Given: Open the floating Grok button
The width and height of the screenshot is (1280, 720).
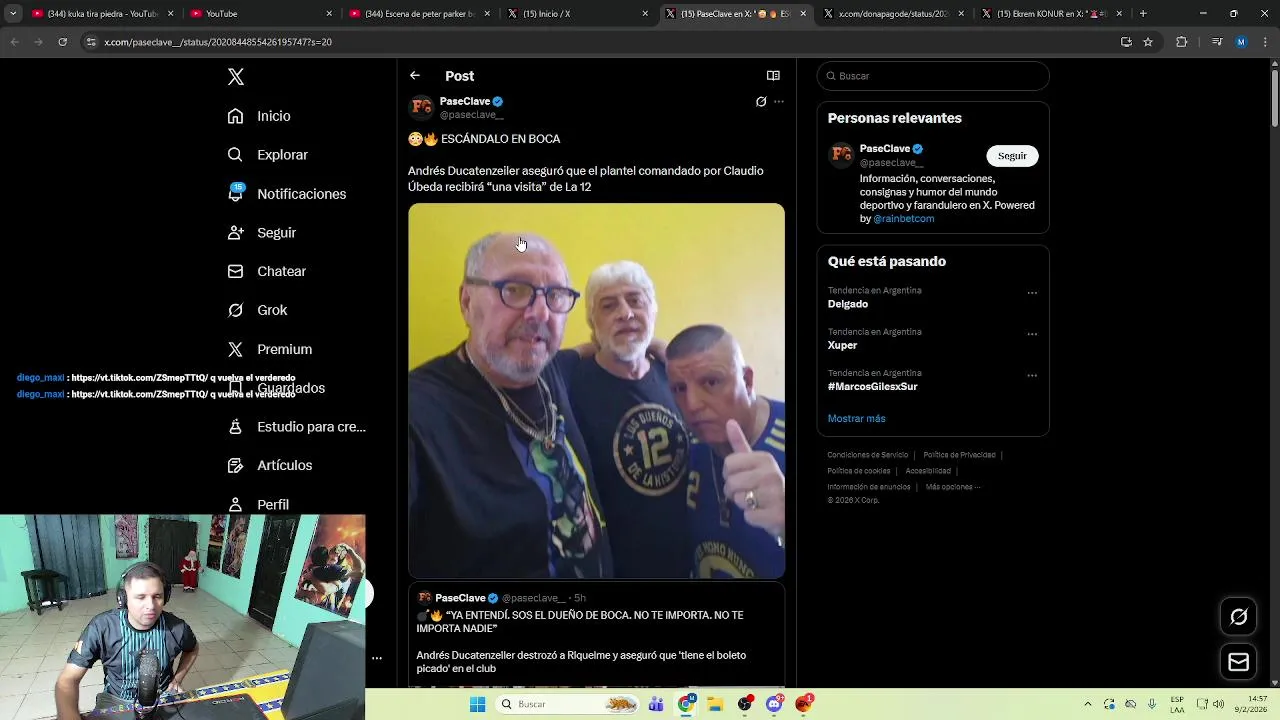Looking at the screenshot, I should 1239,617.
